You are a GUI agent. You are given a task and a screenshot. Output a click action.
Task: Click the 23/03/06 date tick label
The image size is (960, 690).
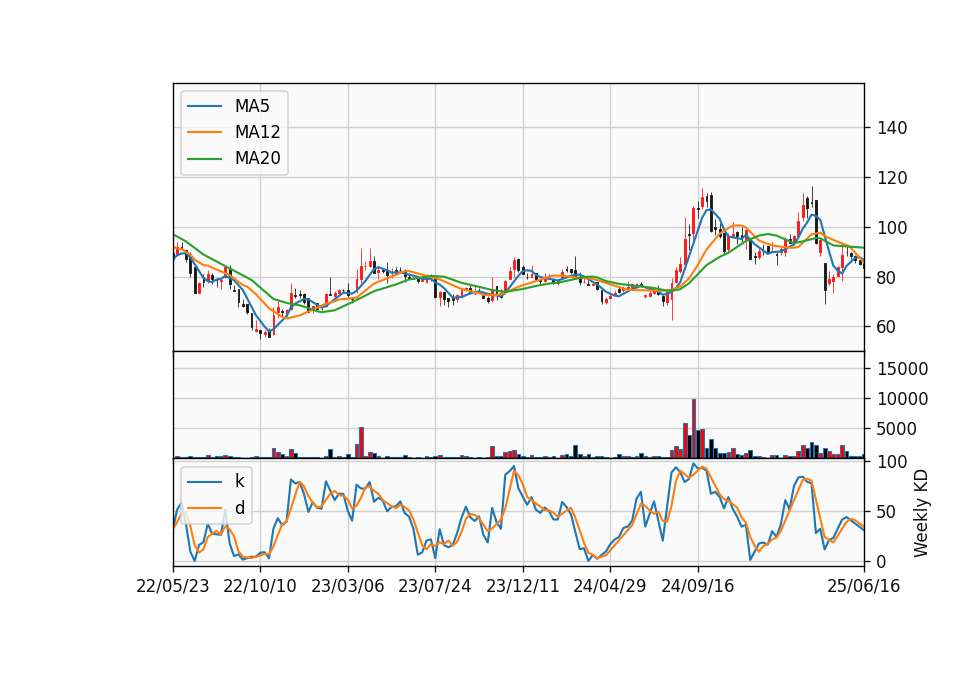pos(348,586)
